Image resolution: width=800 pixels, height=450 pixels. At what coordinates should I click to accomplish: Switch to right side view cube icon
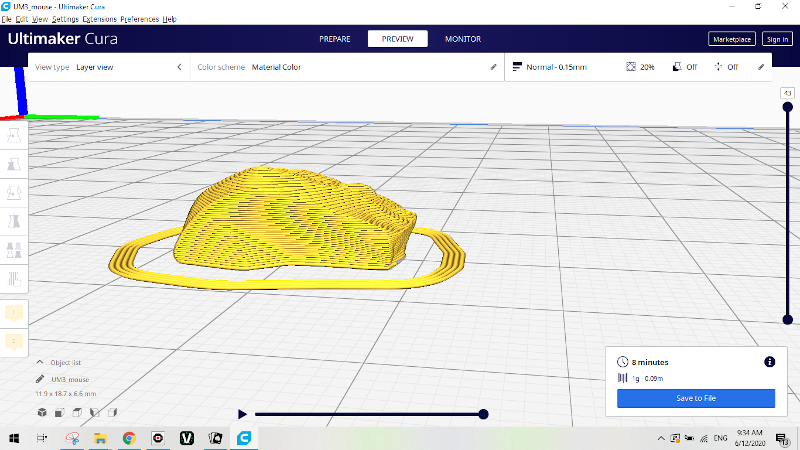(x=112, y=412)
